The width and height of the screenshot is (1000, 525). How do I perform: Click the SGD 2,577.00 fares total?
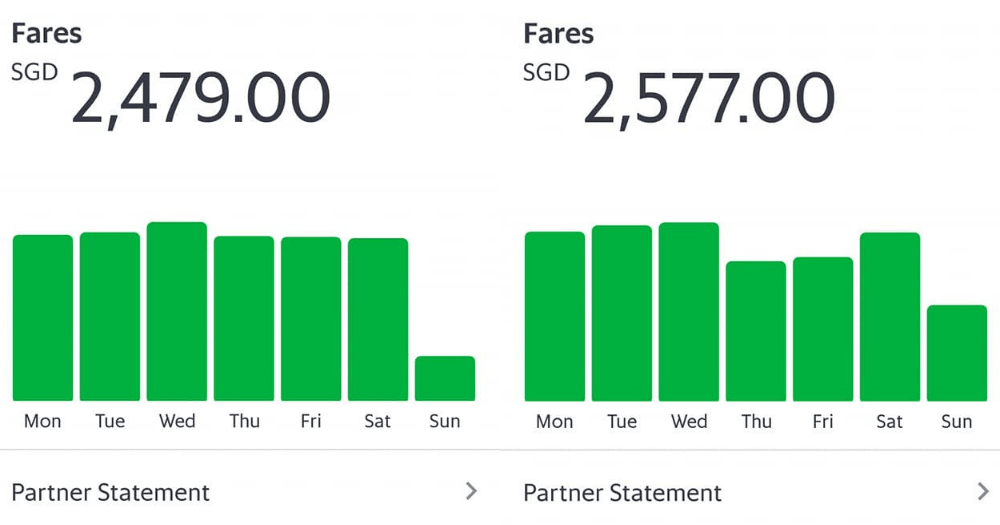tap(708, 98)
